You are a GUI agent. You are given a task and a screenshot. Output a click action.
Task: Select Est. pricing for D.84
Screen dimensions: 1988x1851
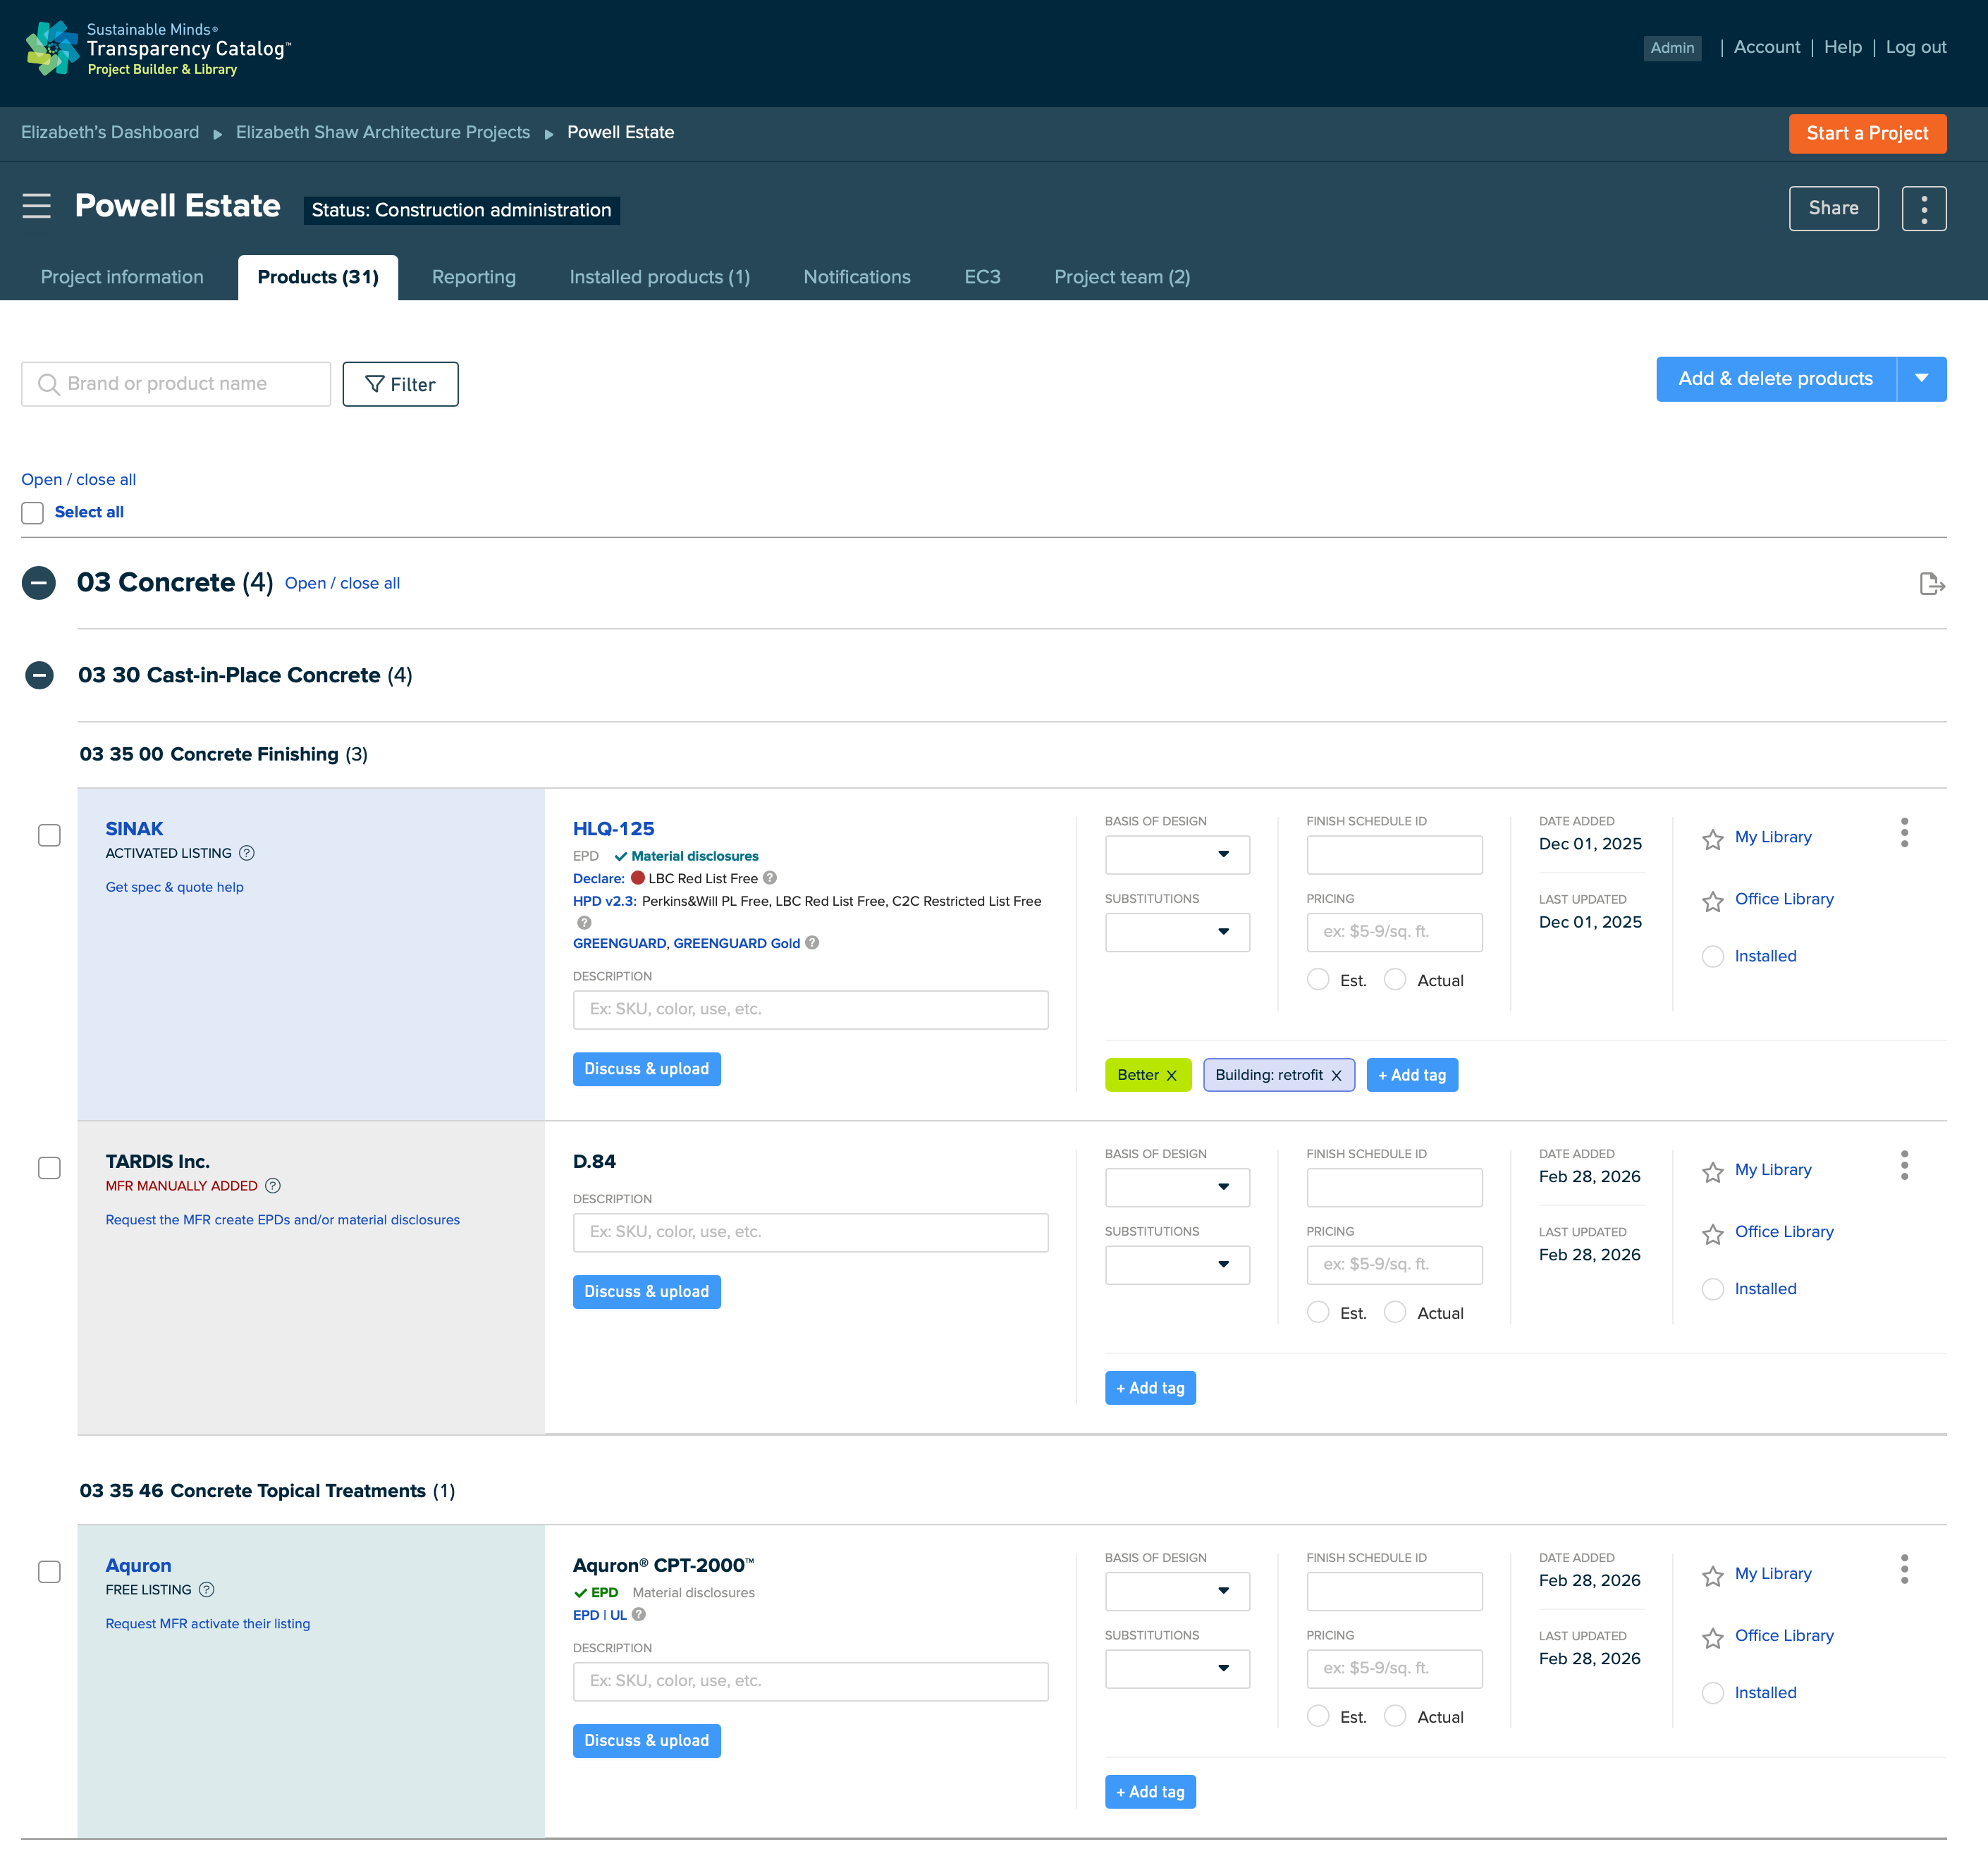tap(1318, 1313)
